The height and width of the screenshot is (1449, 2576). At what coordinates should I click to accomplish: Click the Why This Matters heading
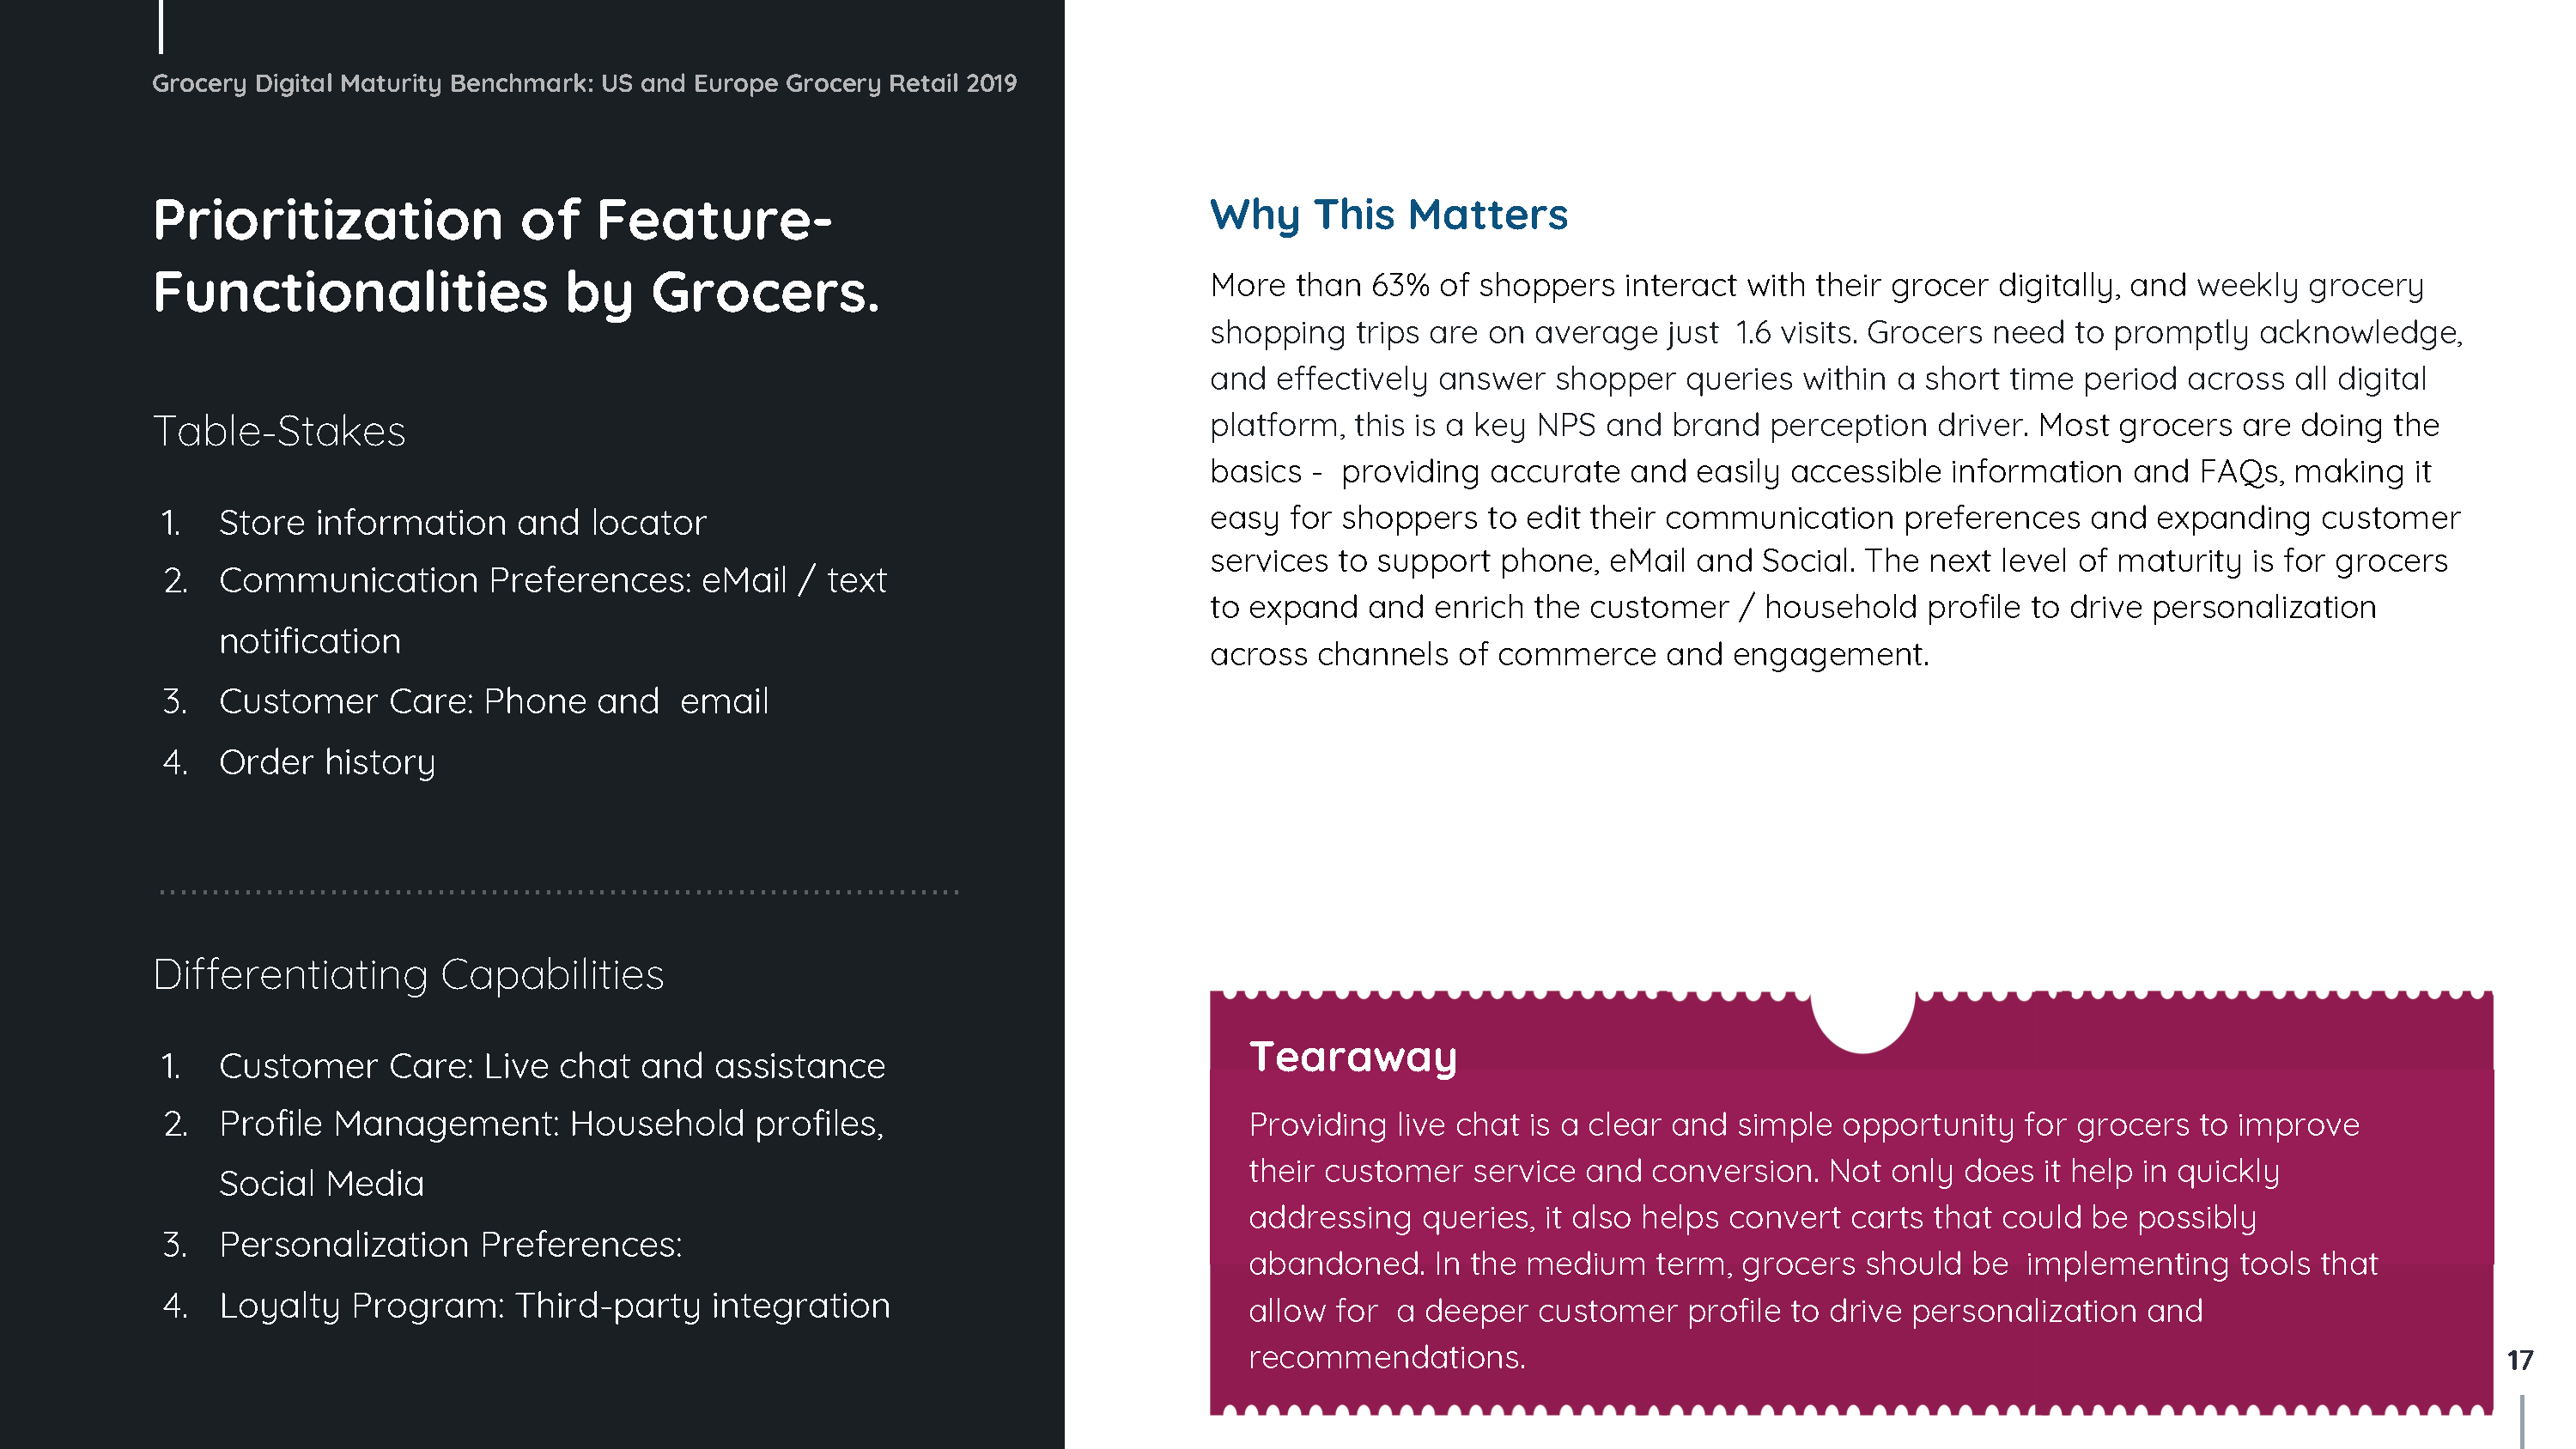click(x=1388, y=215)
